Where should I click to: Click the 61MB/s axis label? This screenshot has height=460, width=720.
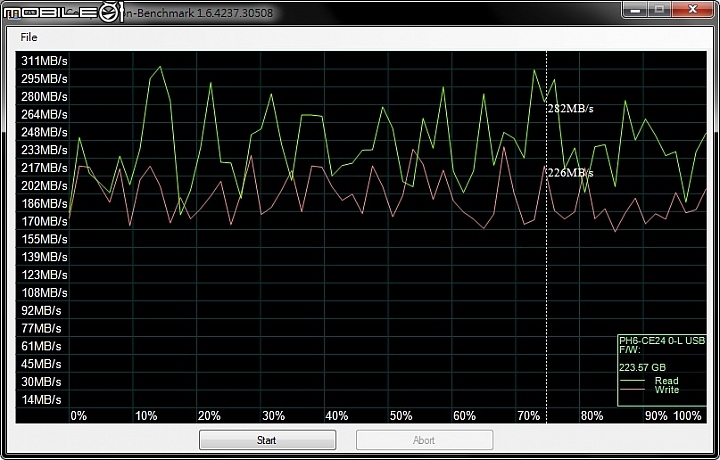click(41, 346)
